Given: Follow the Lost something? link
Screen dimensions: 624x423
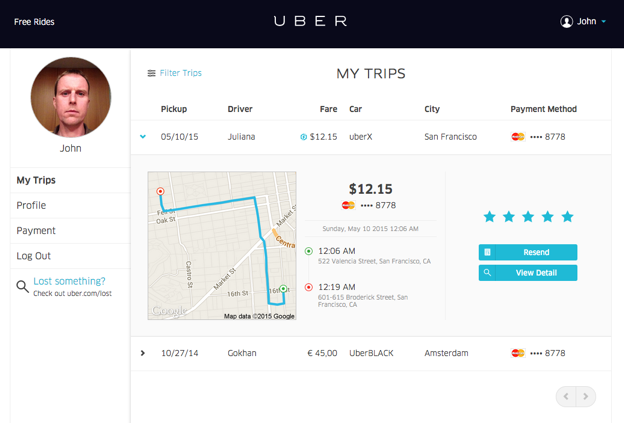Looking at the screenshot, I should coord(69,281).
